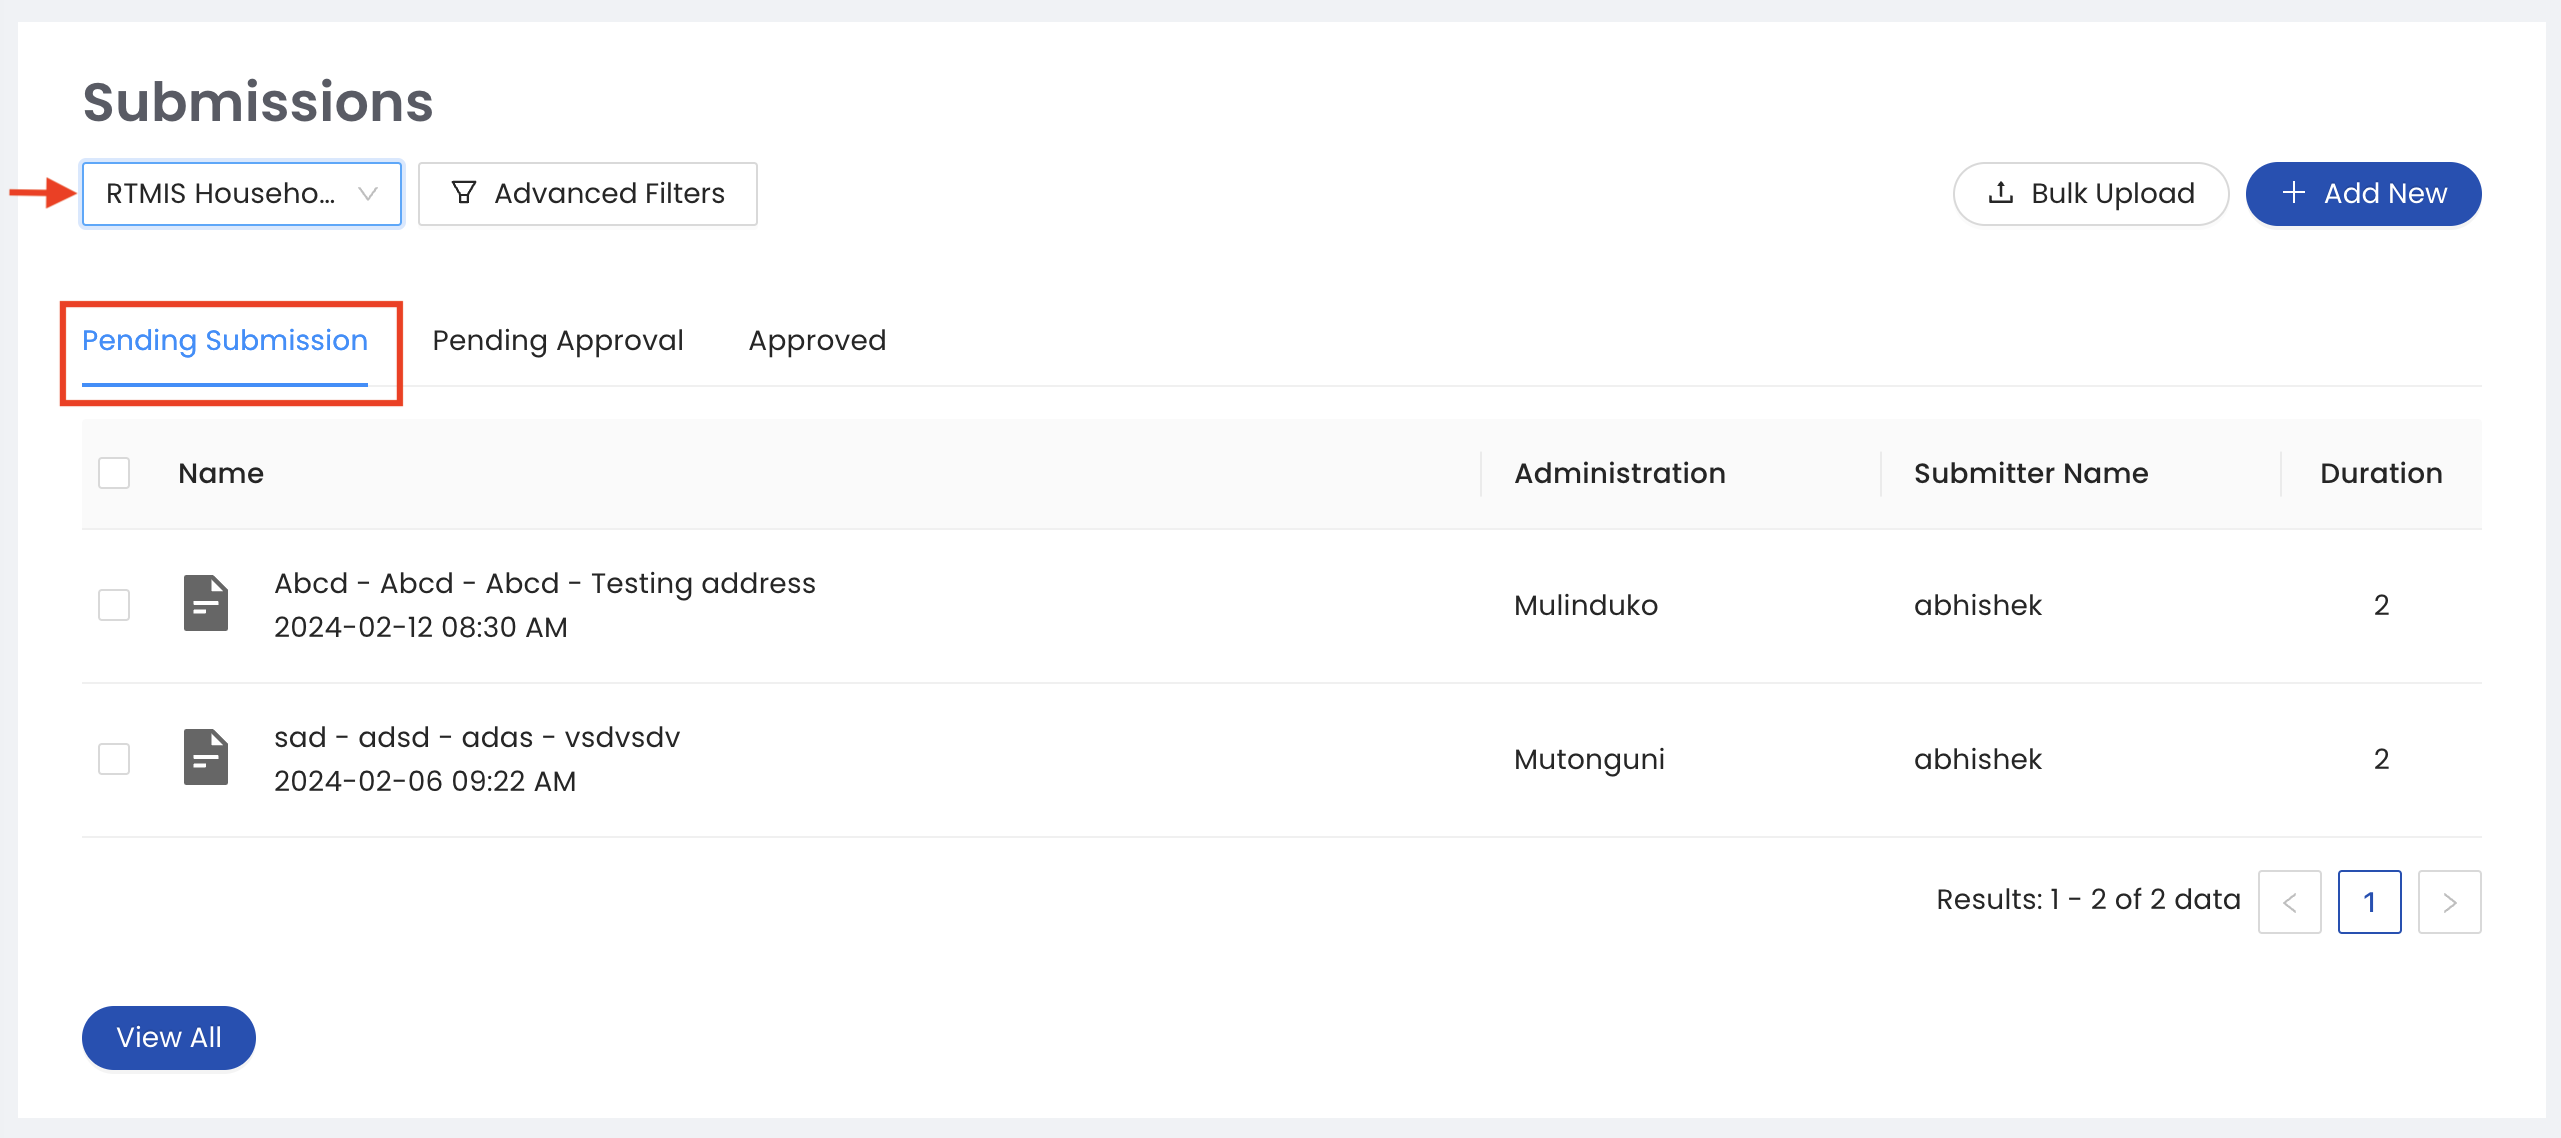Click the Add New button

point(2363,193)
